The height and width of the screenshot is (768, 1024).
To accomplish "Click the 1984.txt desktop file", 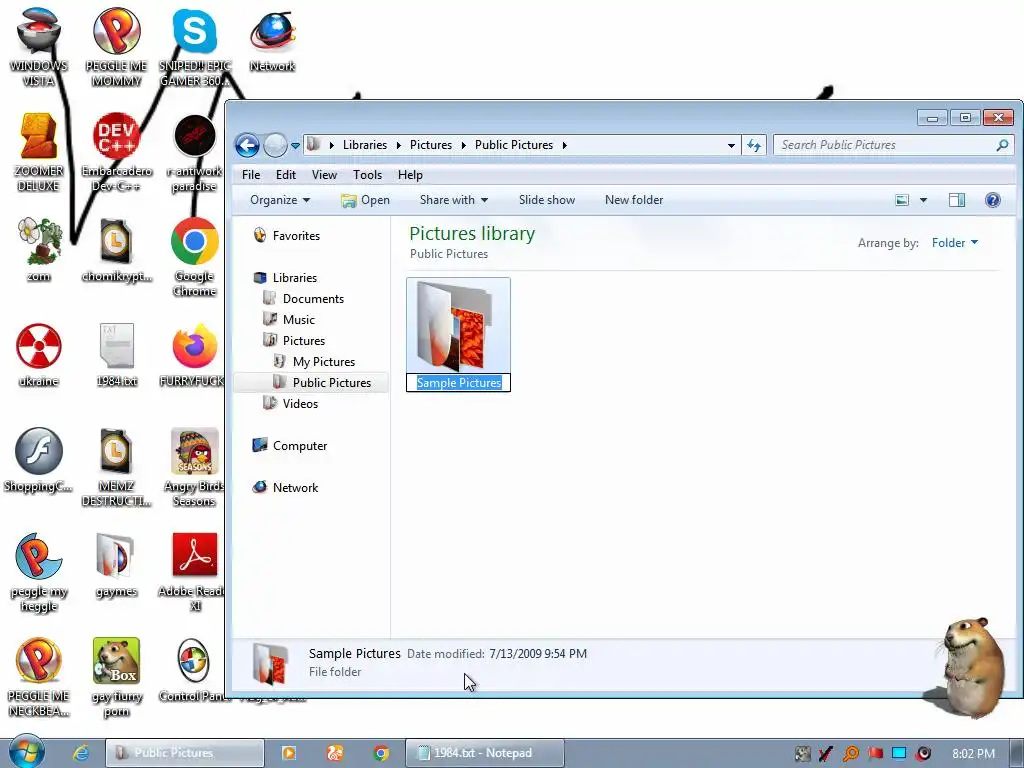I will [x=116, y=355].
